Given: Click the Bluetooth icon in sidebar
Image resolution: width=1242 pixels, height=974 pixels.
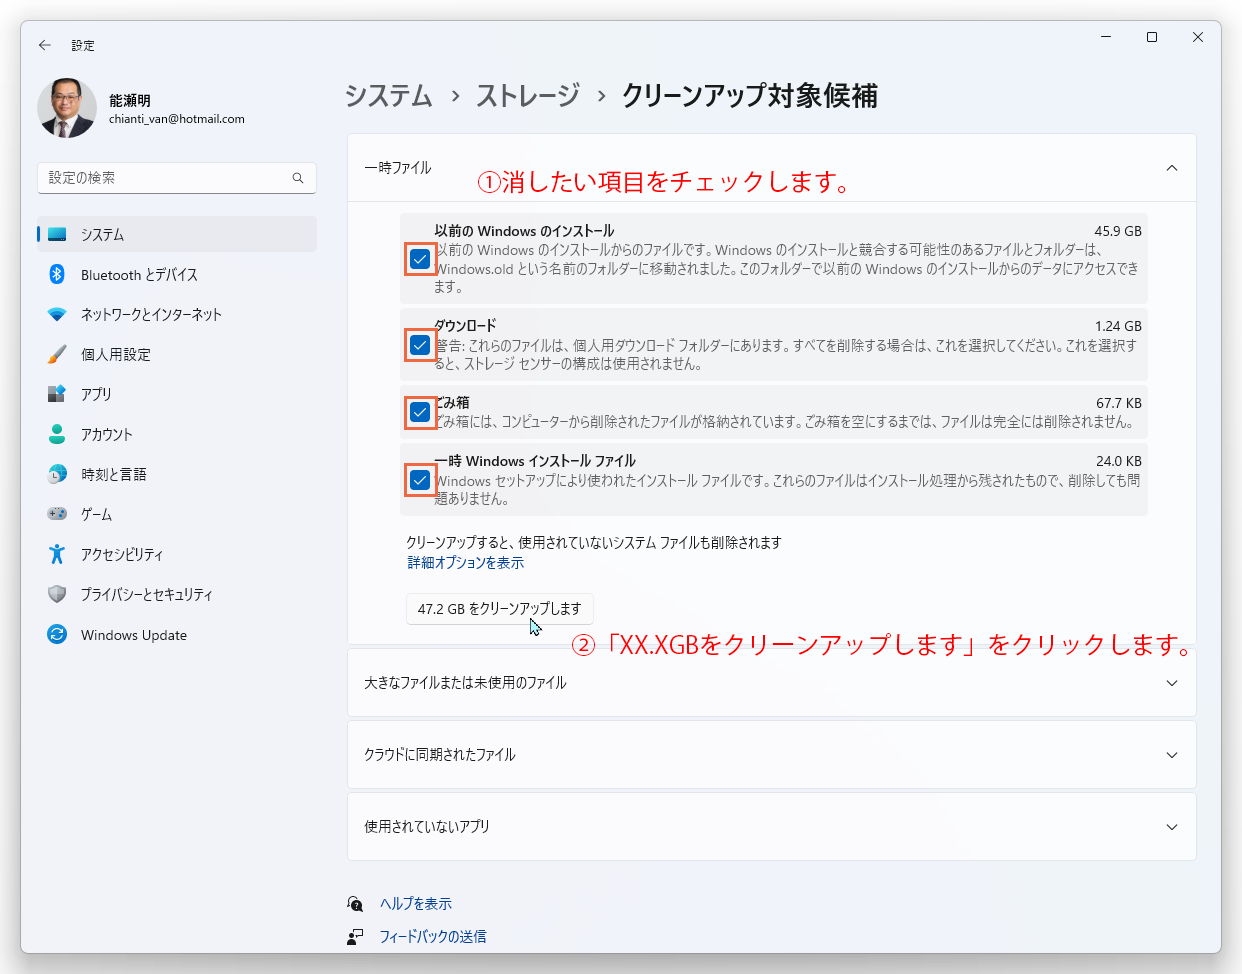Looking at the screenshot, I should pyautogui.click(x=57, y=274).
